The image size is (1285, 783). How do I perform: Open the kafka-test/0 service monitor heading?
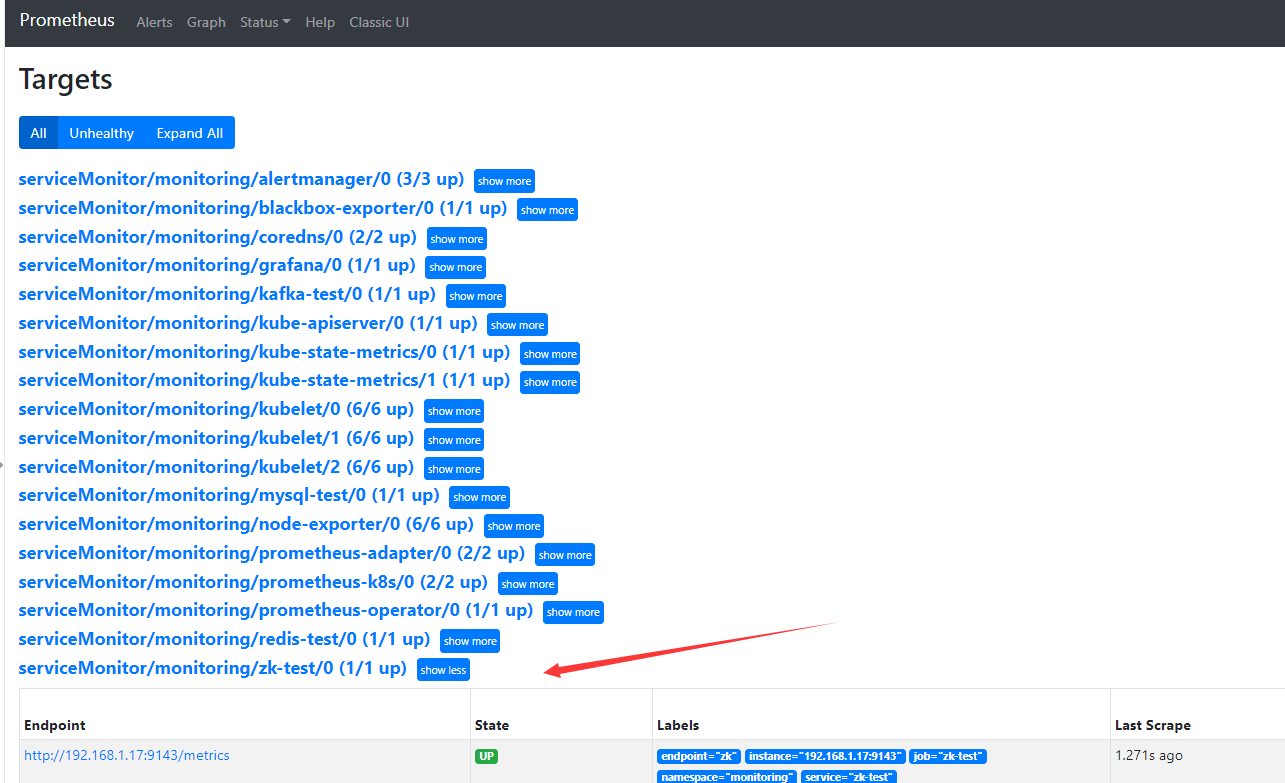point(227,294)
